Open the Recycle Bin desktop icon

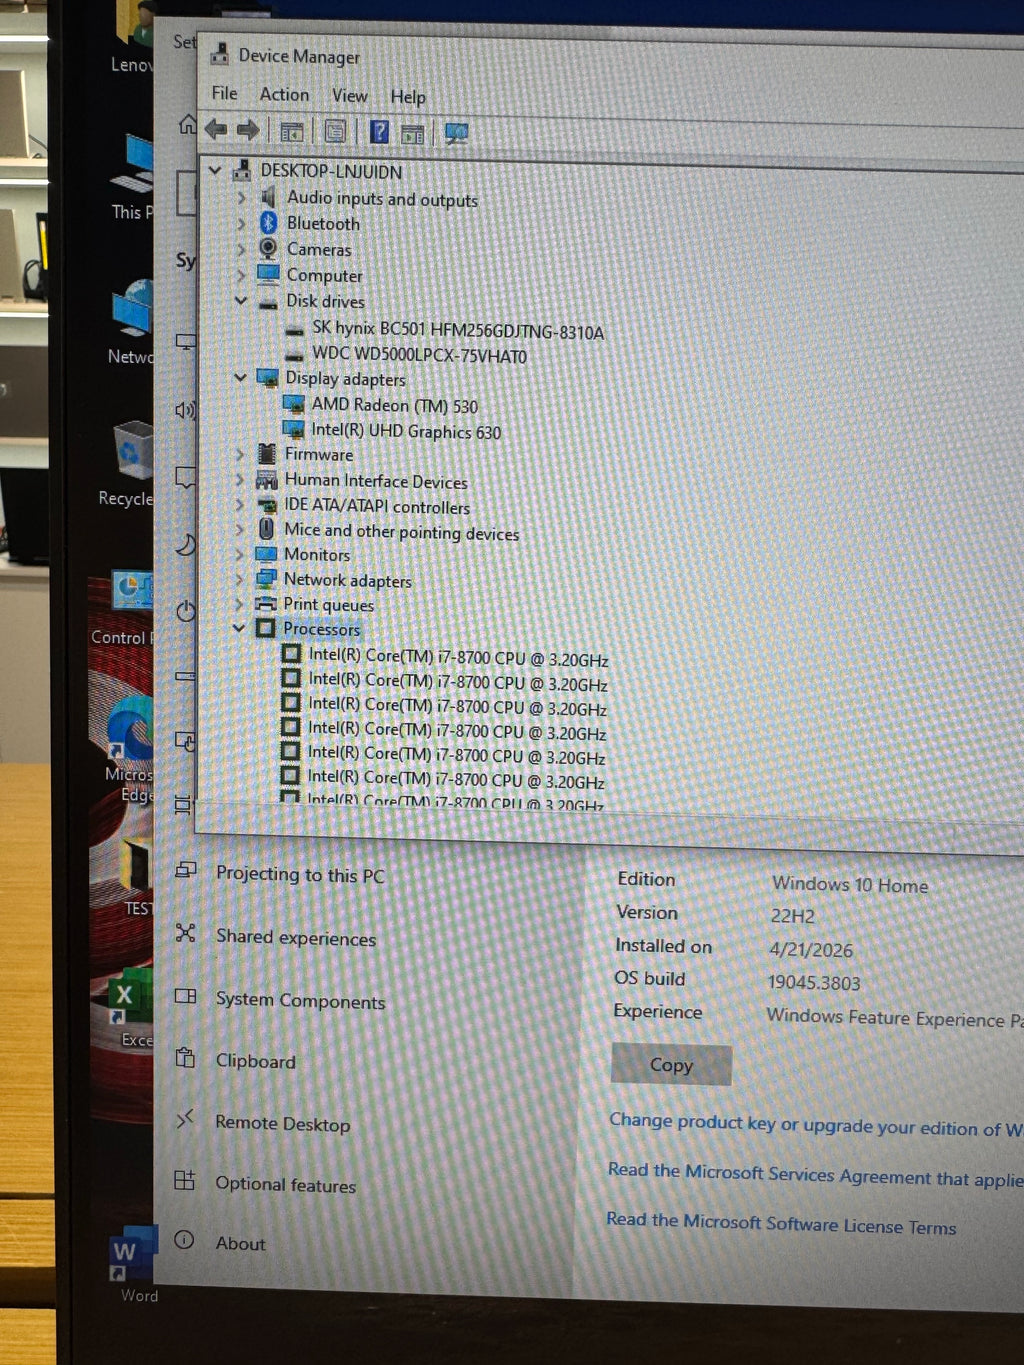(129, 463)
